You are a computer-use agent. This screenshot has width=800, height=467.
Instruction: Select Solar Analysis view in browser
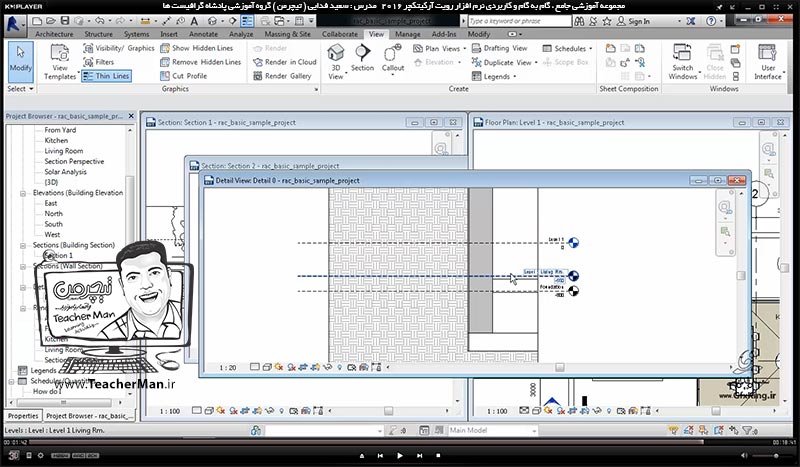click(65, 171)
